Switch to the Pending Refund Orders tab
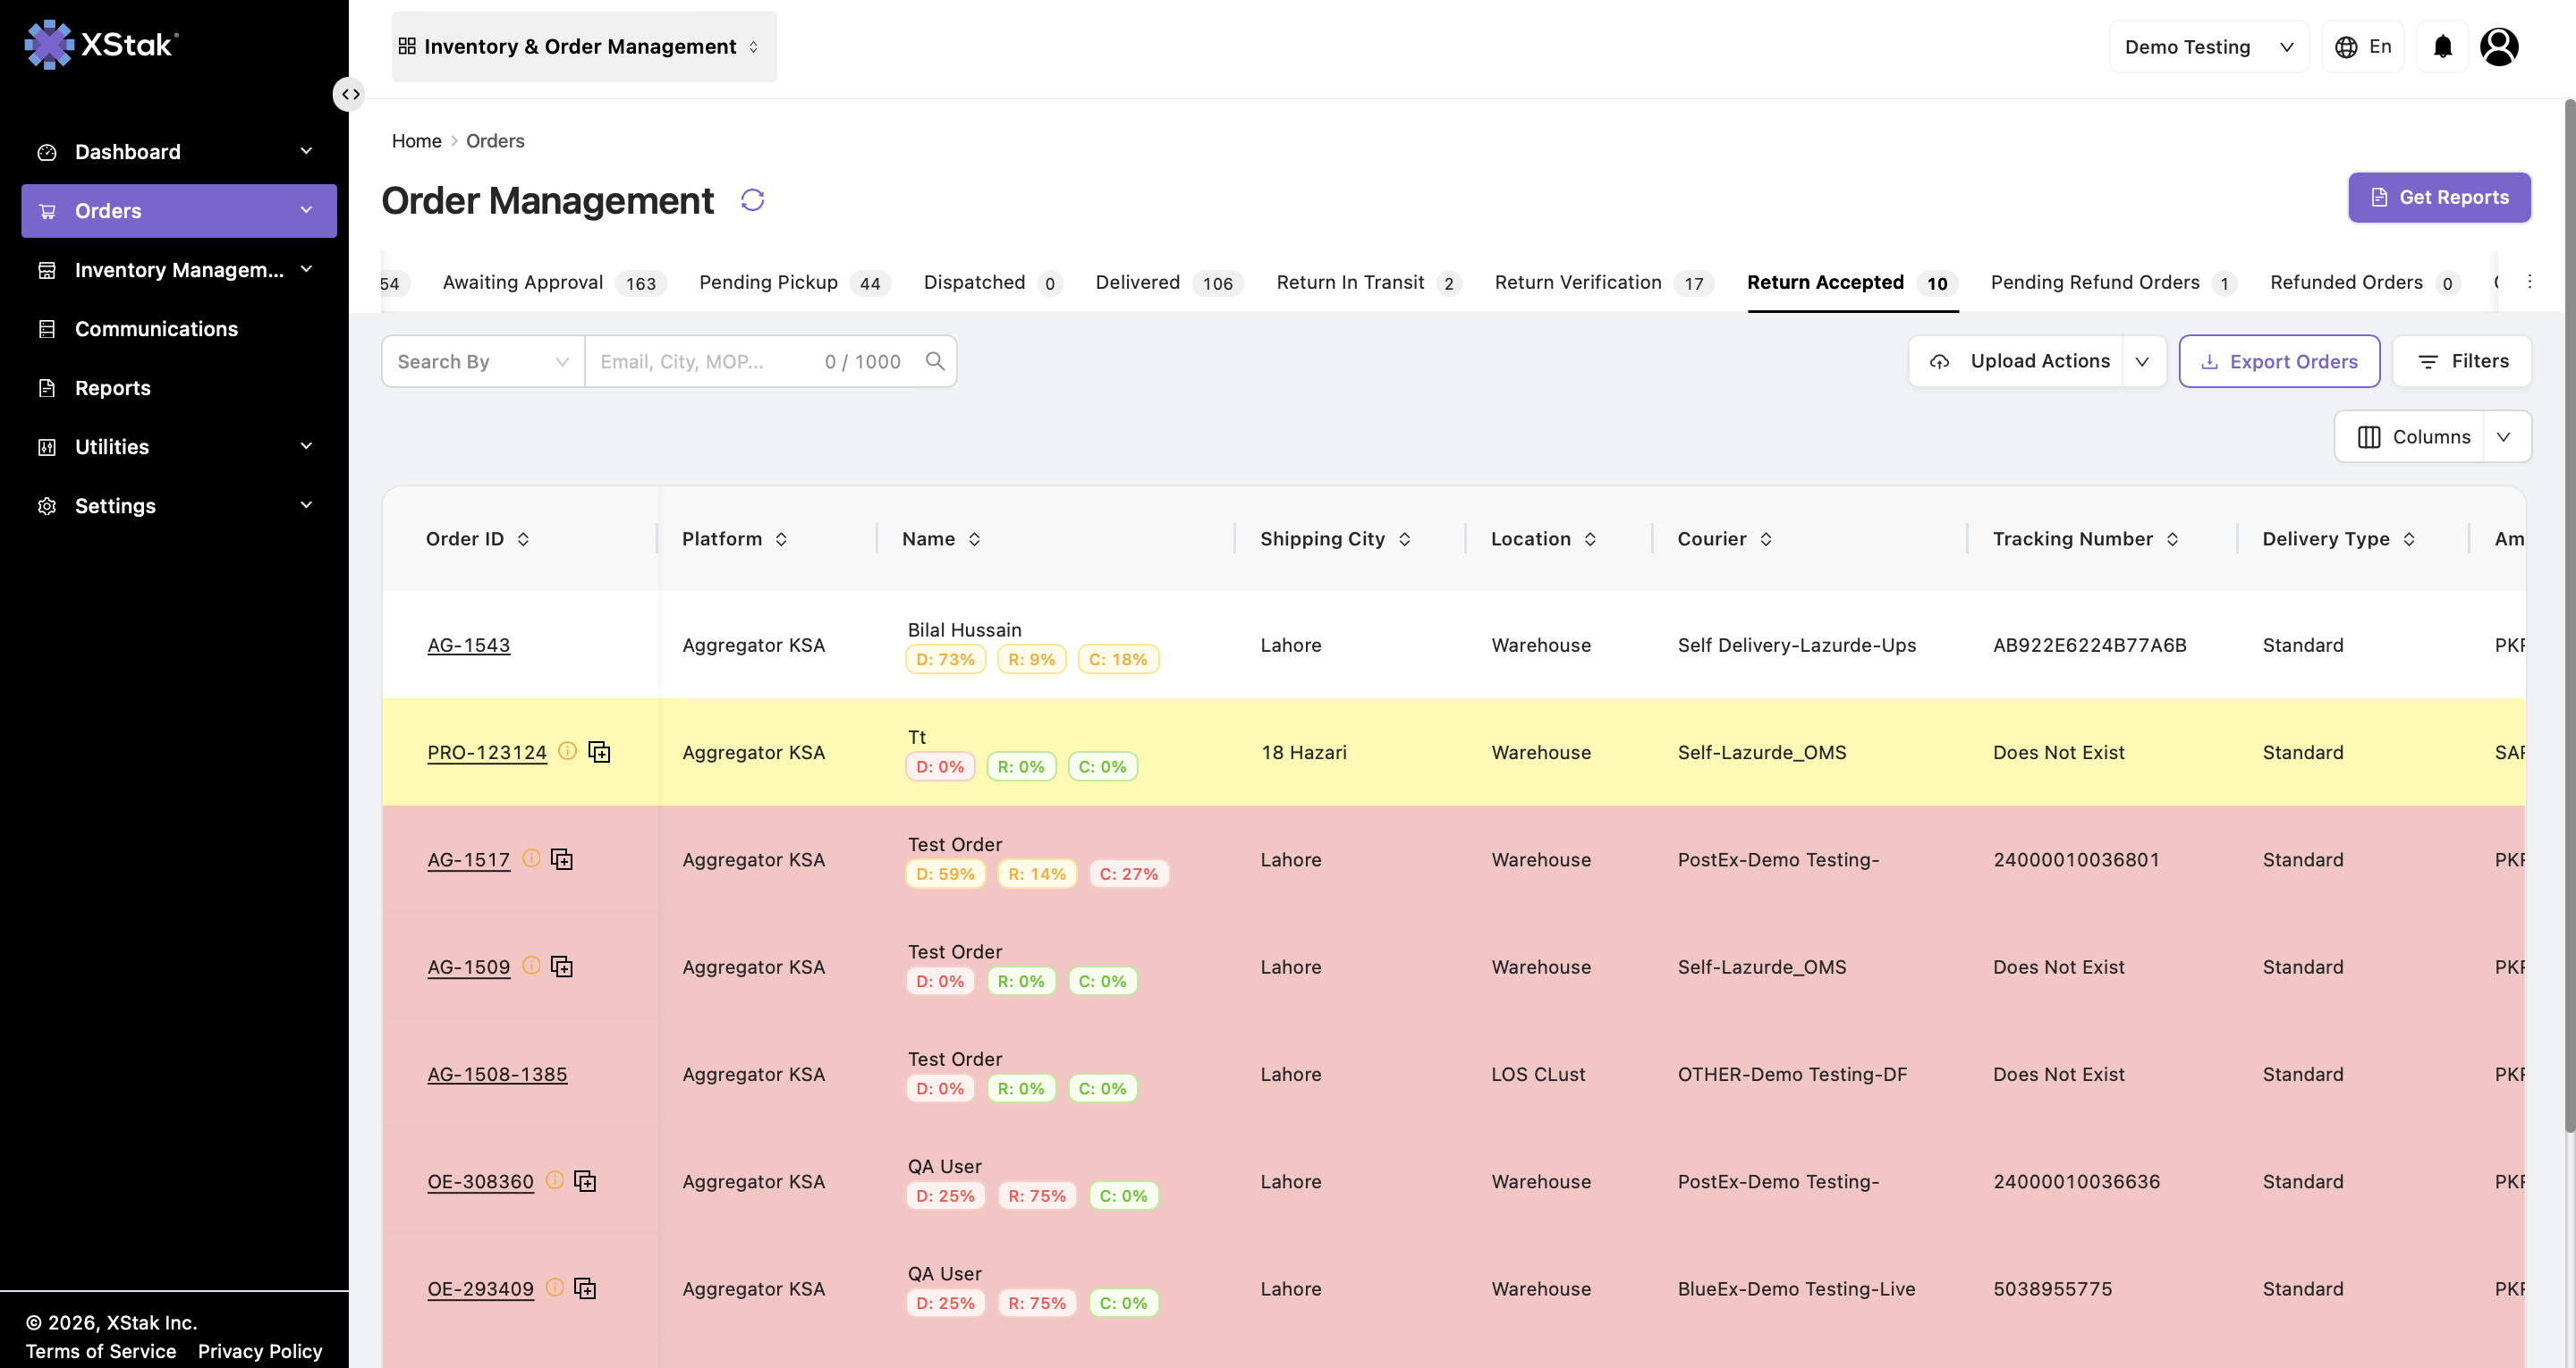 coord(2114,282)
